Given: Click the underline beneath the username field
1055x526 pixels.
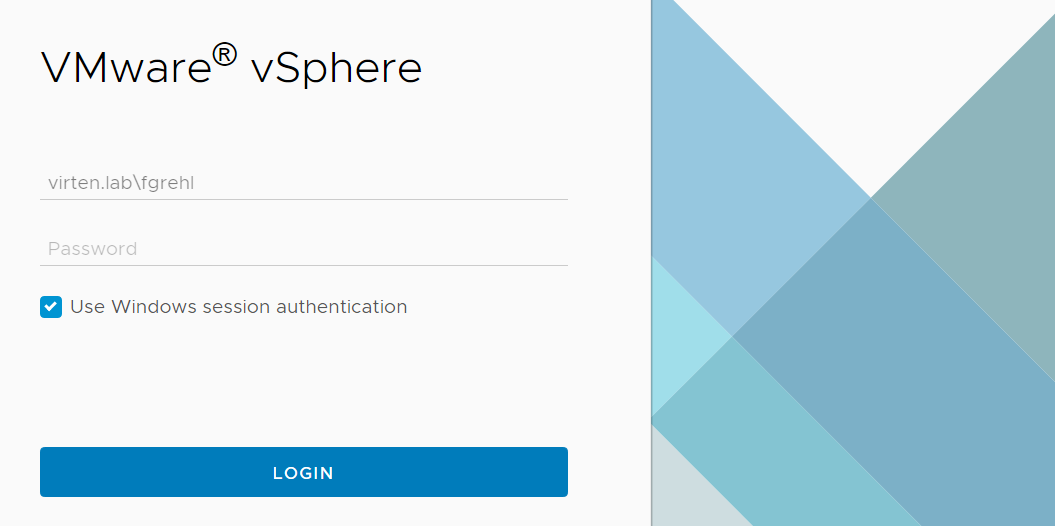Looking at the screenshot, I should (x=303, y=199).
